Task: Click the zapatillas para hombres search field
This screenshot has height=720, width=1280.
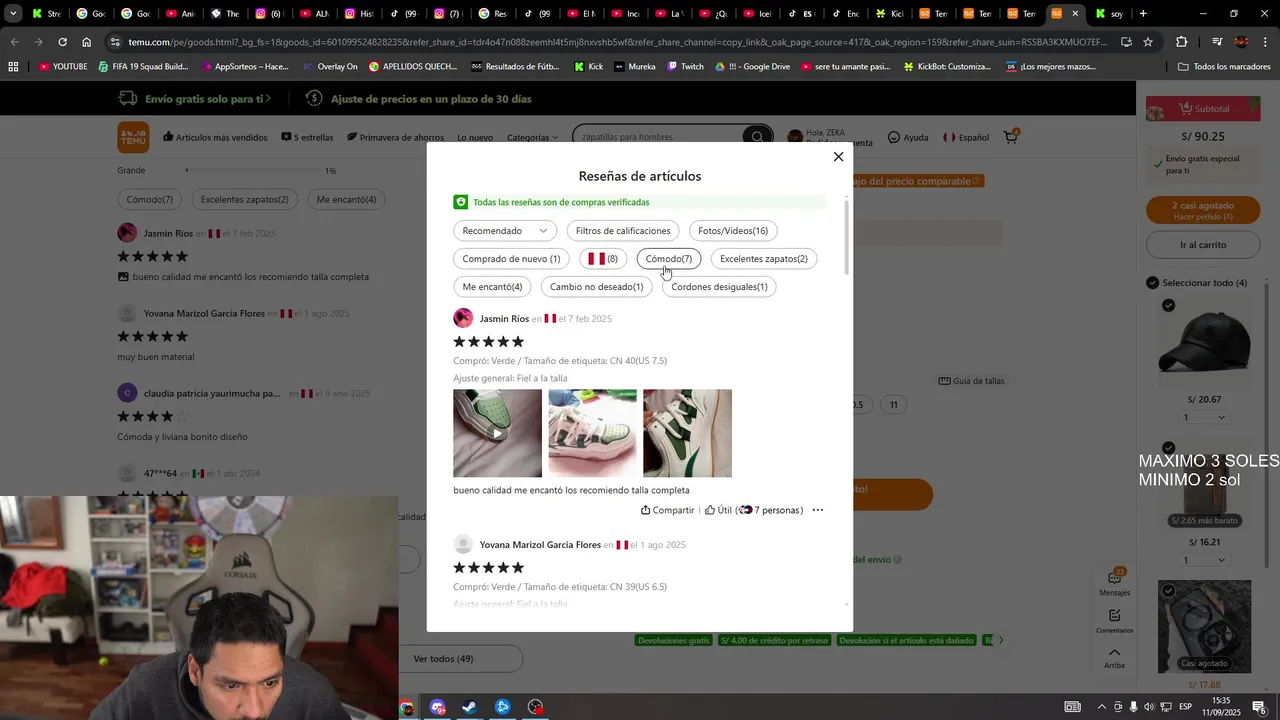Action: 658,137
